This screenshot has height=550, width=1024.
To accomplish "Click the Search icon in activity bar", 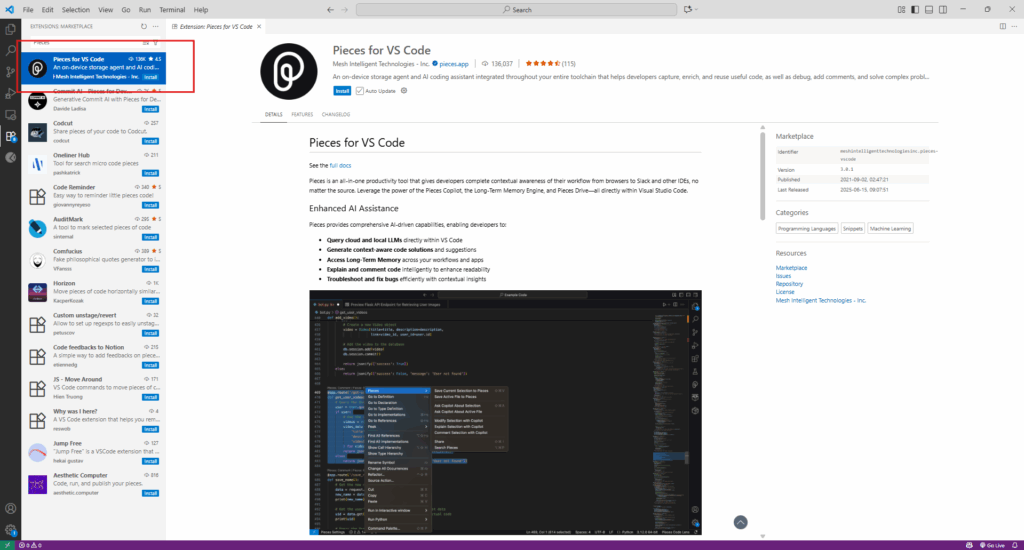I will click(11, 50).
